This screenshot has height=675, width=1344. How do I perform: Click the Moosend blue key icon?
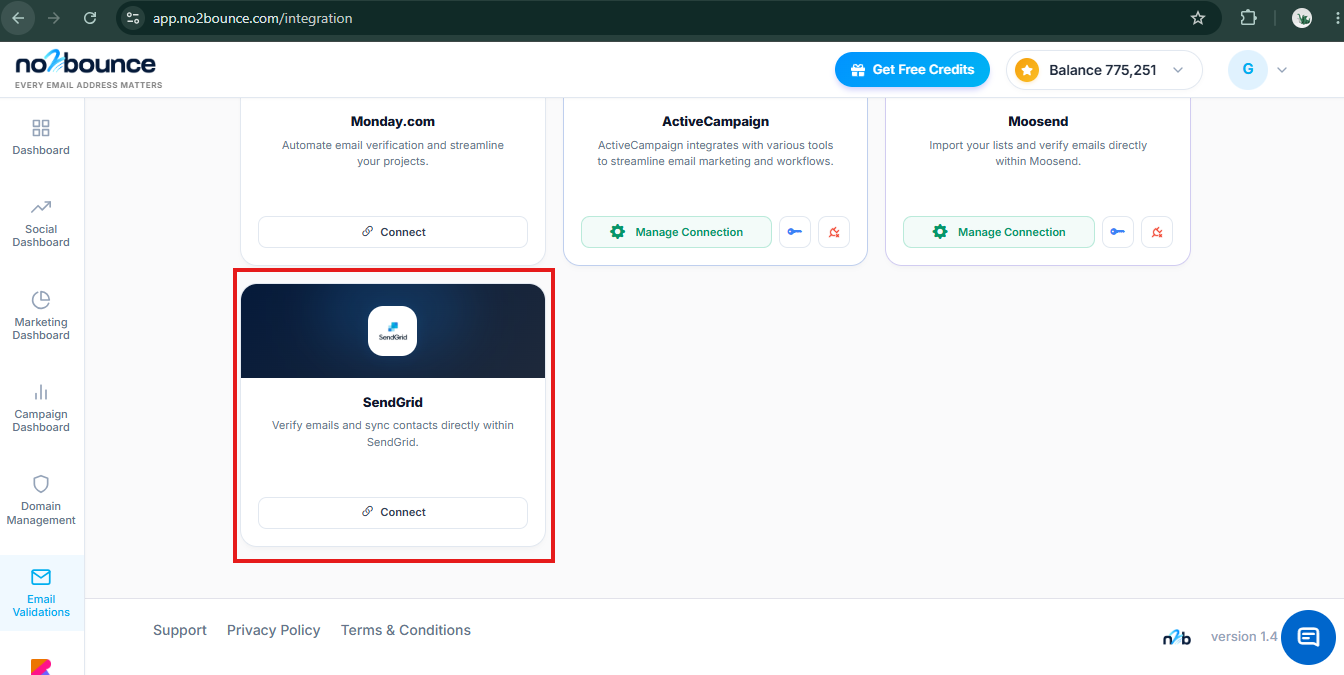click(x=1118, y=232)
